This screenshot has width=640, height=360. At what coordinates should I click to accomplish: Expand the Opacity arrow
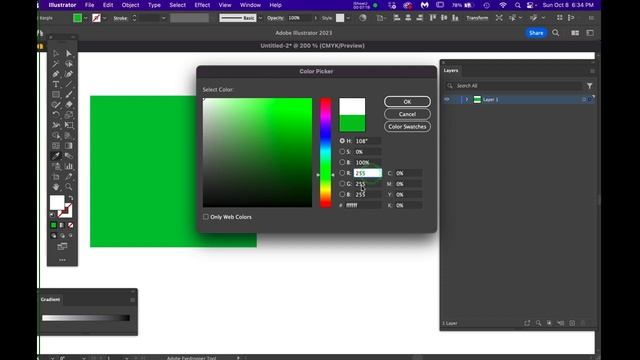(315, 18)
